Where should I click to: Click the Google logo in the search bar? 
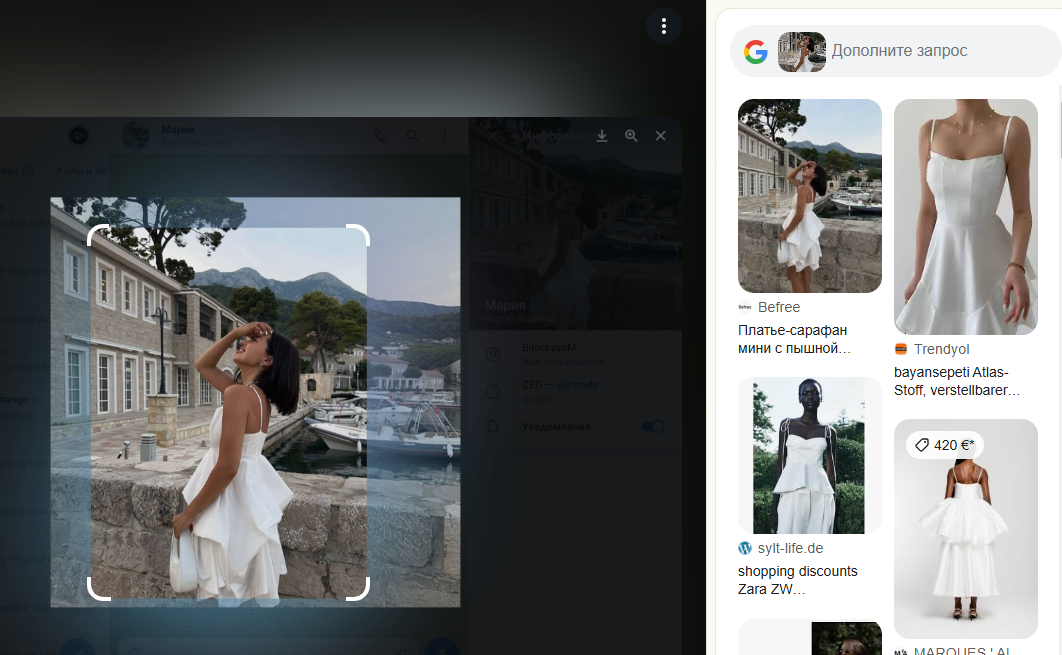tap(756, 51)
